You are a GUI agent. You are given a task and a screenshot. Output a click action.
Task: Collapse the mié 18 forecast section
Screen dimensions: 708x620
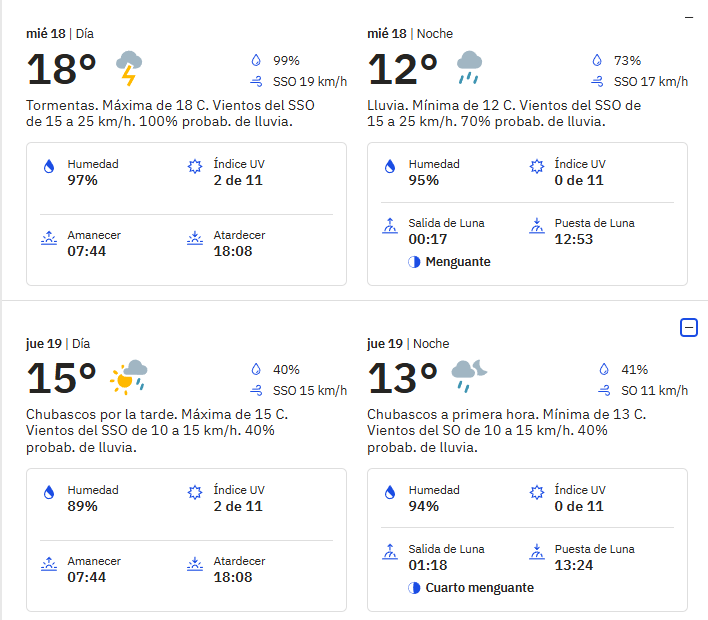pyautogui.click(x=689, y=18)
